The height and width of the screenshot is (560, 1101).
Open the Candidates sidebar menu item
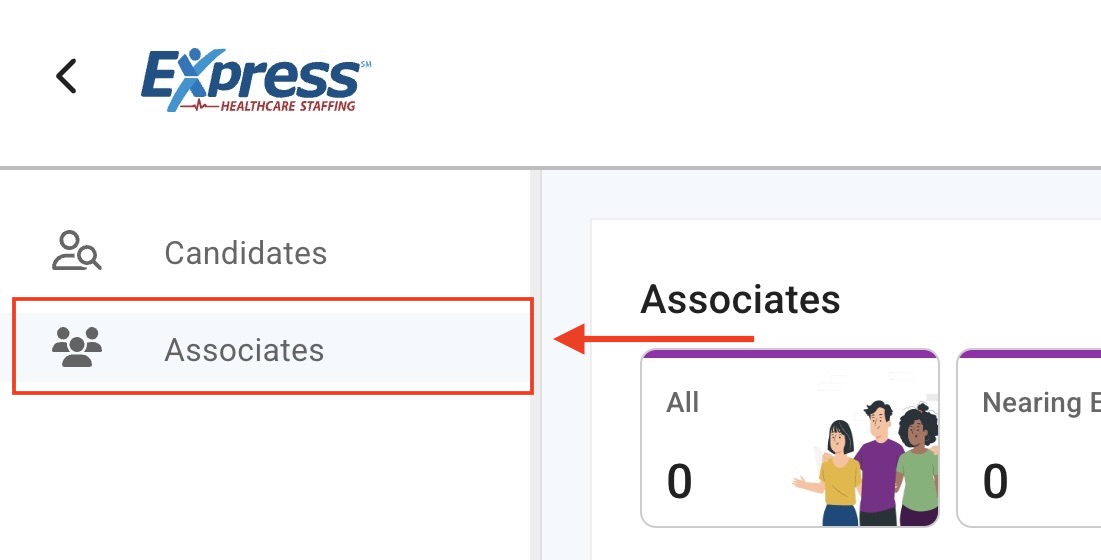245,253
